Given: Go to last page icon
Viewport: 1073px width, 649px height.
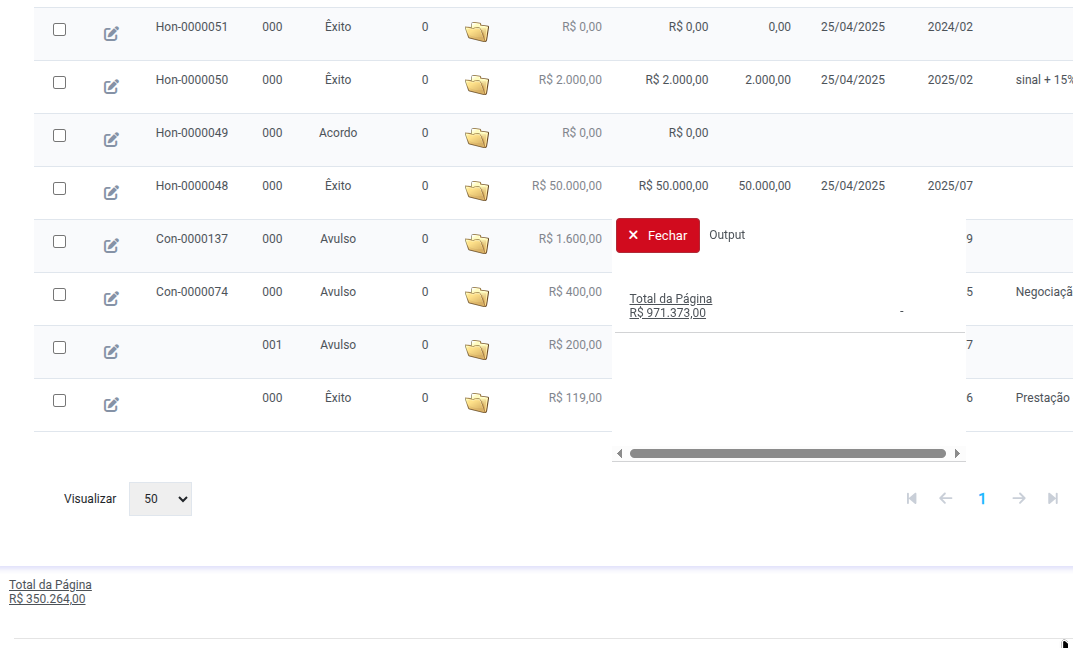Looking at the screenshot, I should 1053,498.
